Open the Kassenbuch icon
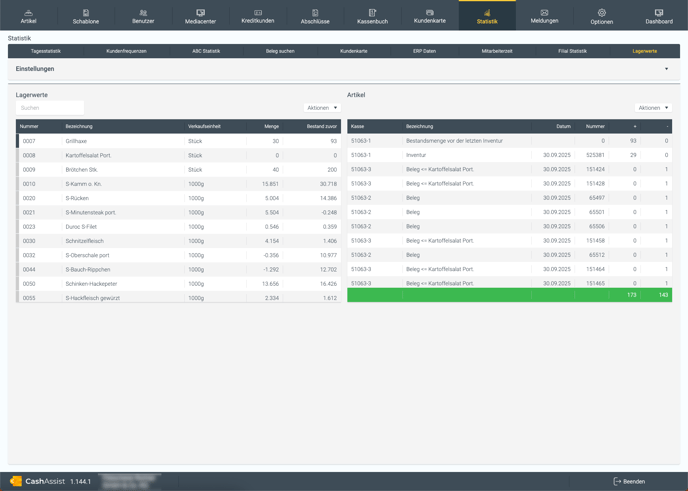The image size is (688, 491). 372,13
